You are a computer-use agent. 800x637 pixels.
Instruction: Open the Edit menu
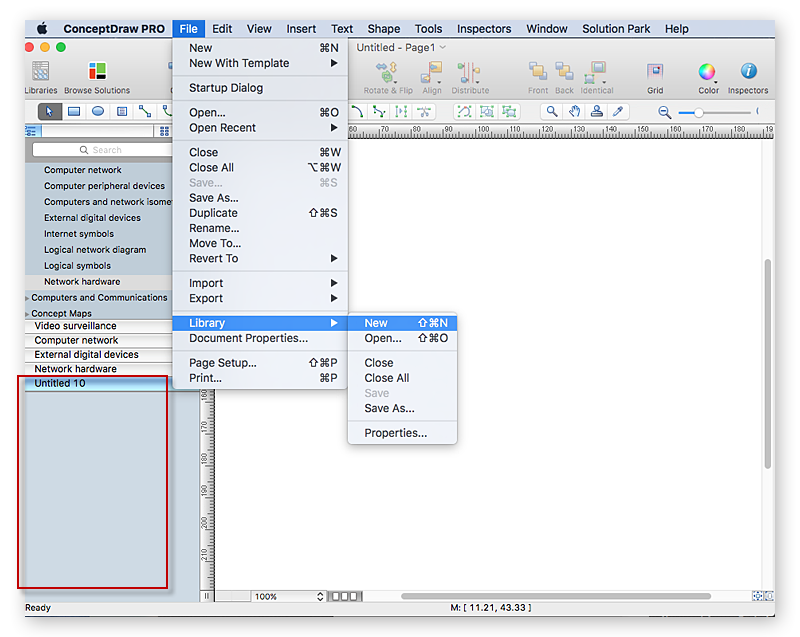pyautogui.click(x=222, y=29)
